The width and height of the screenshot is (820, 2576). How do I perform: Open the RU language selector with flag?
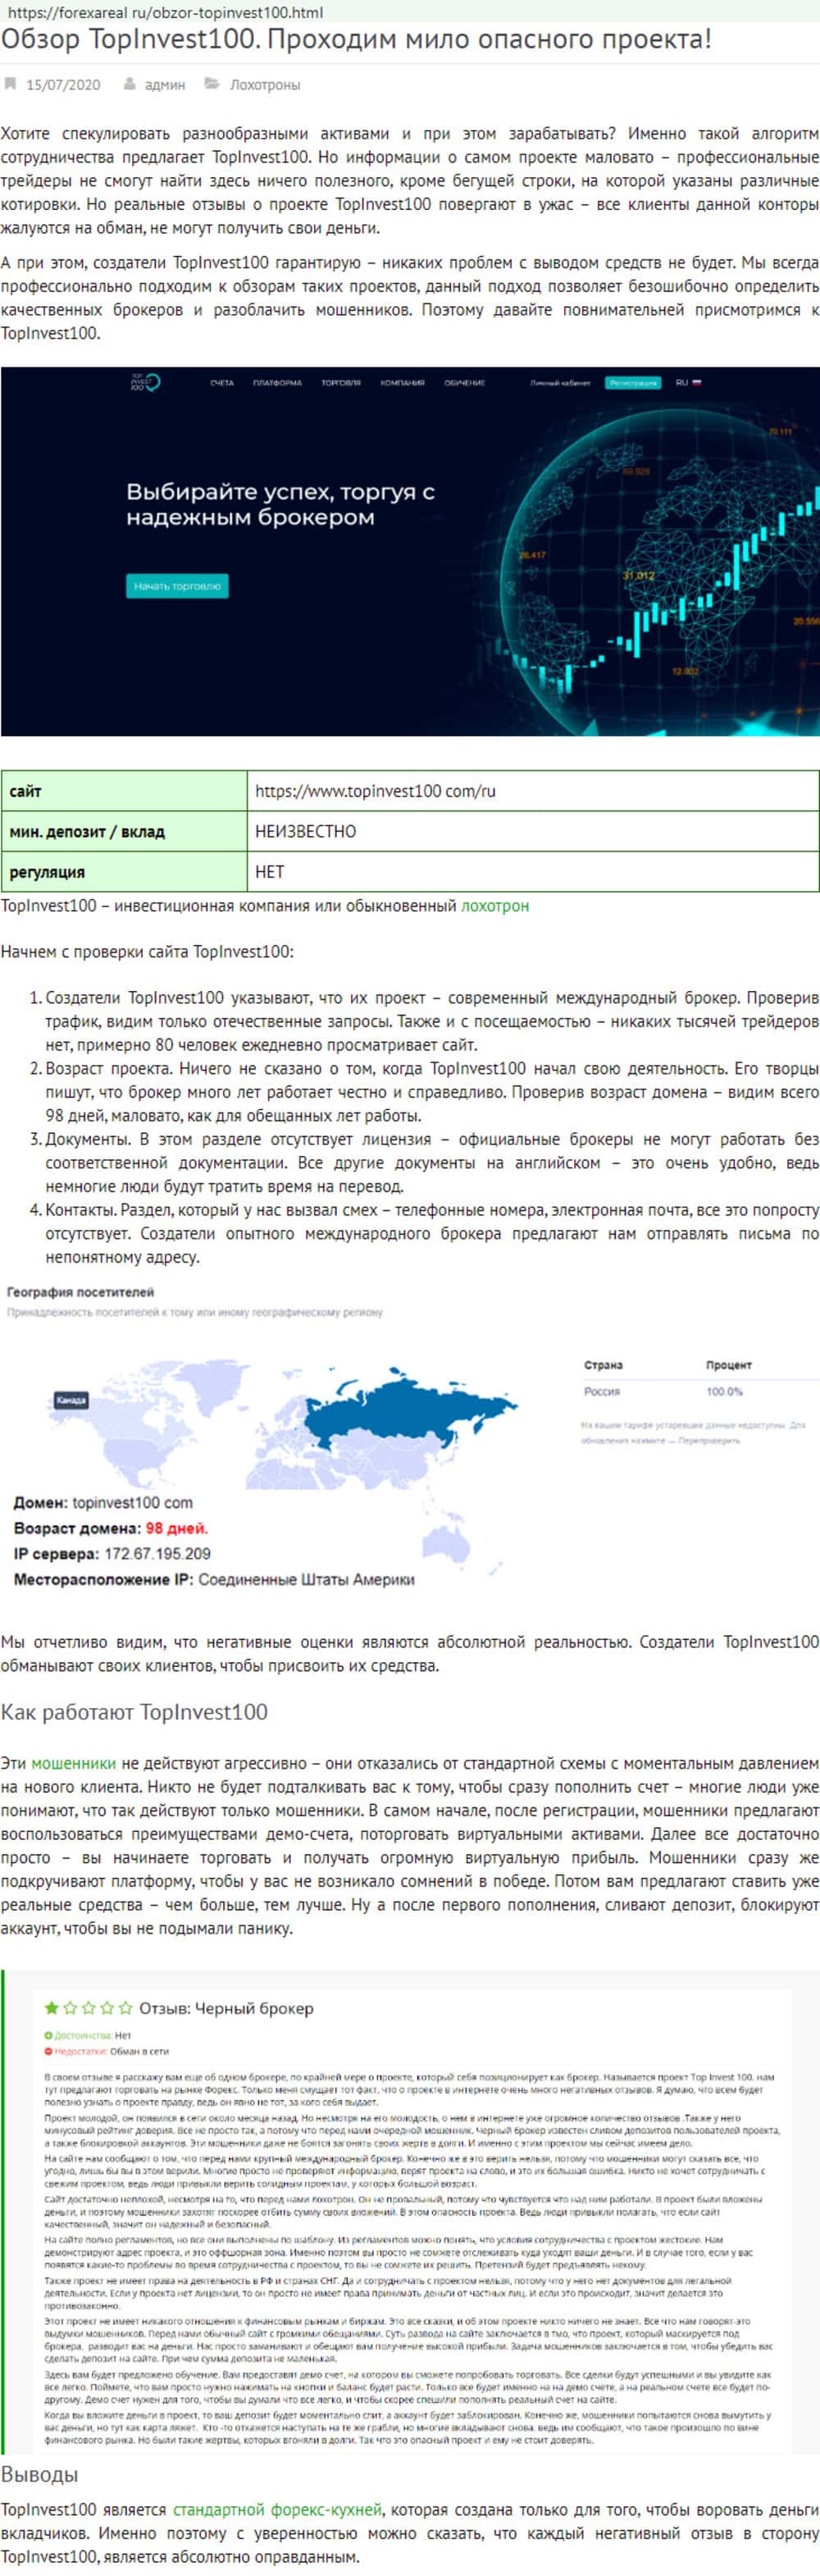click(688, 383)
